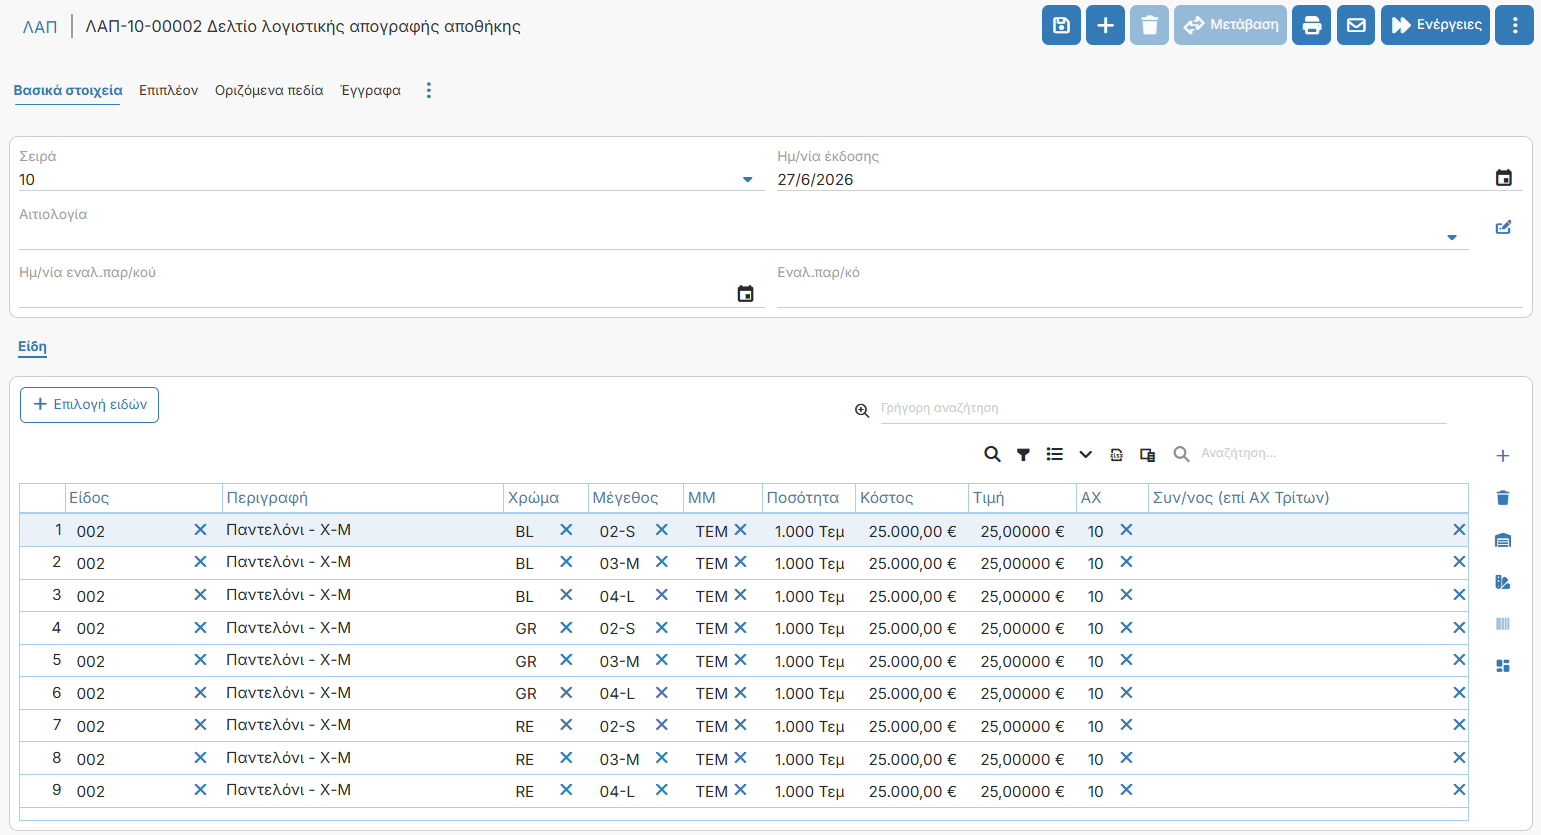Clear the Χρώμα value in row 1
This screenshot has height=835, width=1541.
566,530
